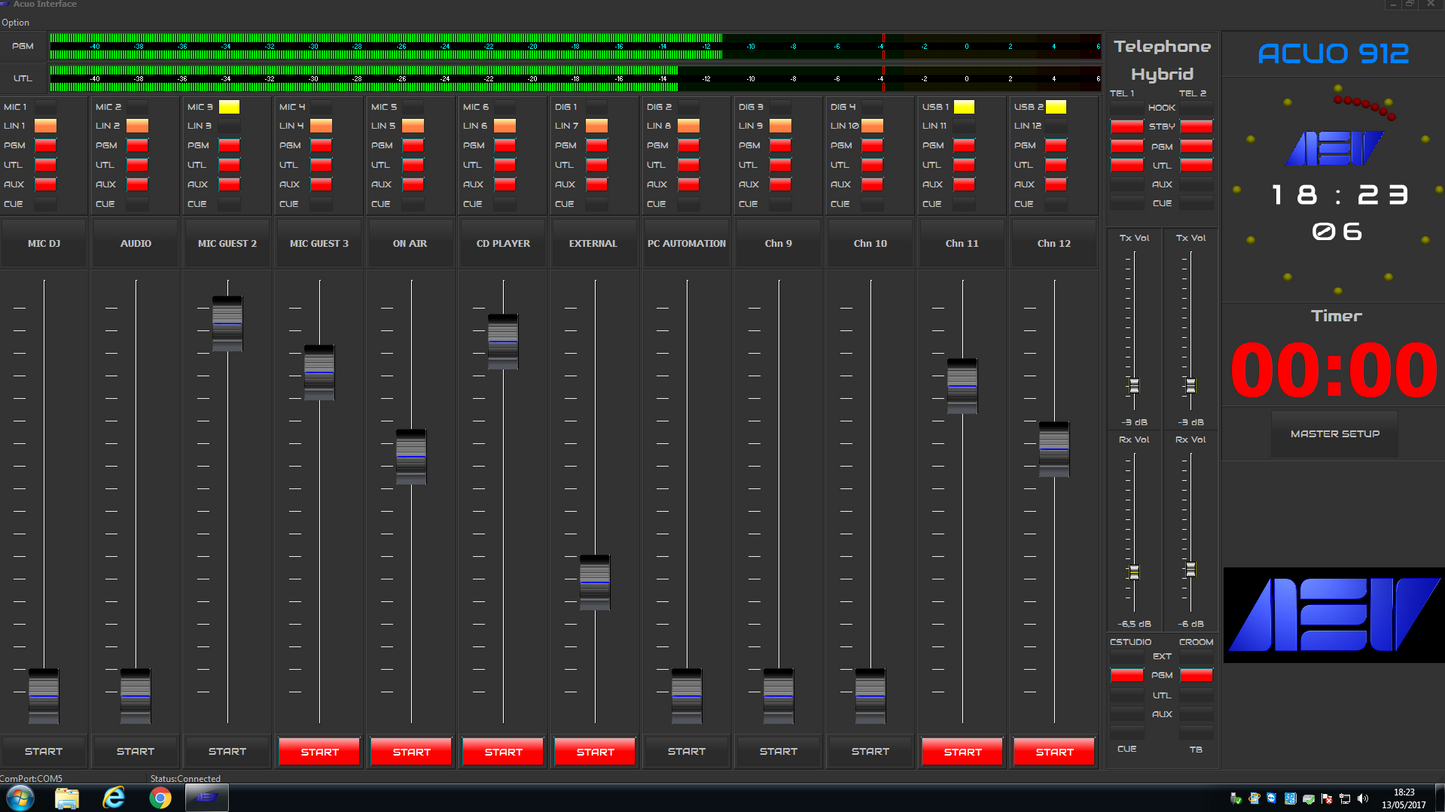Click the volume speaker icon in system tray
Viewport: 1445px width, 812px height.
click(x=1362, y=798)
